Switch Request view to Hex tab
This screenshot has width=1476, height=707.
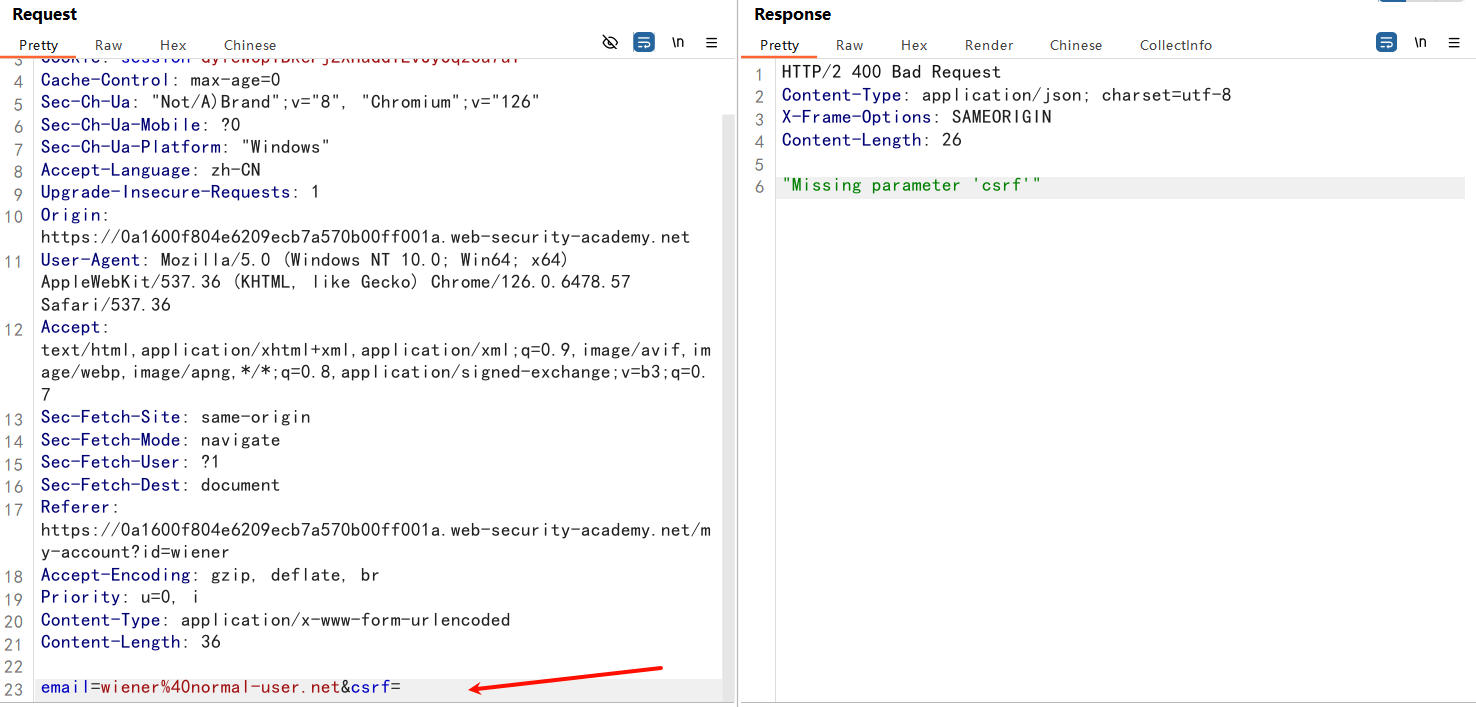click(x=173, y=45)
